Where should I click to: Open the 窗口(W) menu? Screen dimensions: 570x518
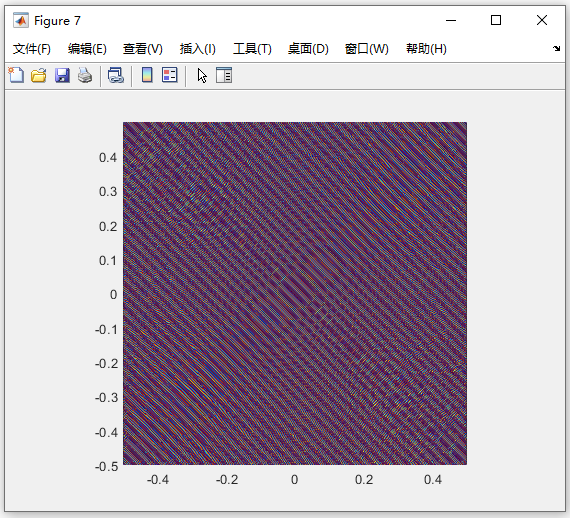click(x=366, y=49)
